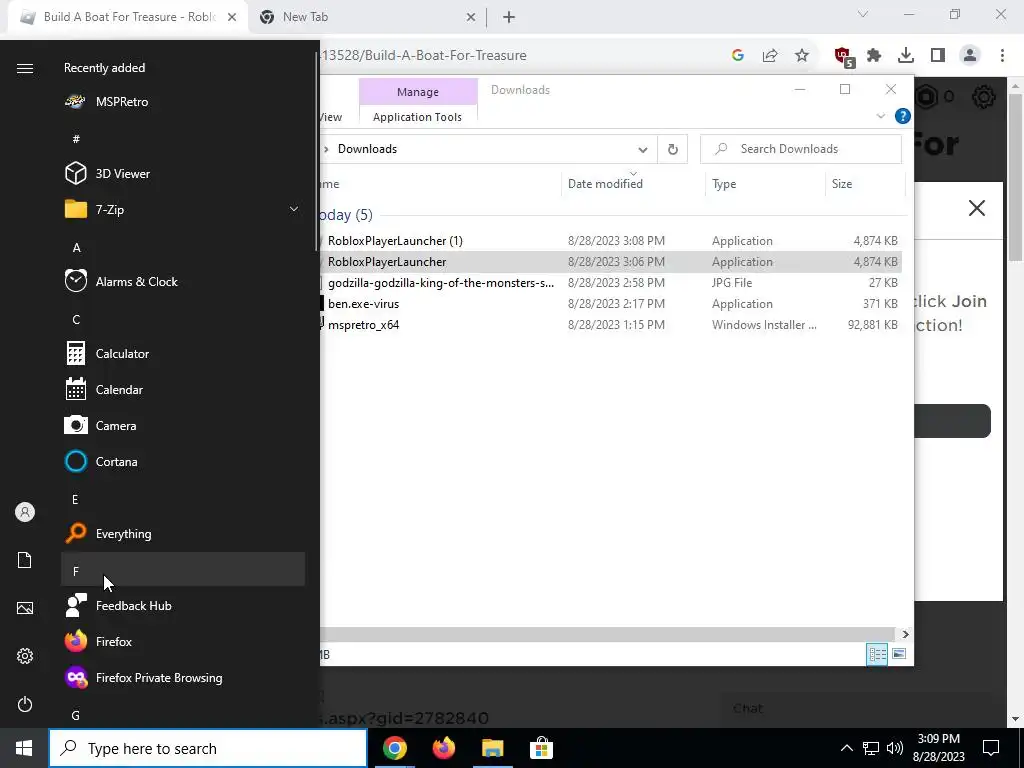Refresh the Downloads folder

tap(673, 150)
